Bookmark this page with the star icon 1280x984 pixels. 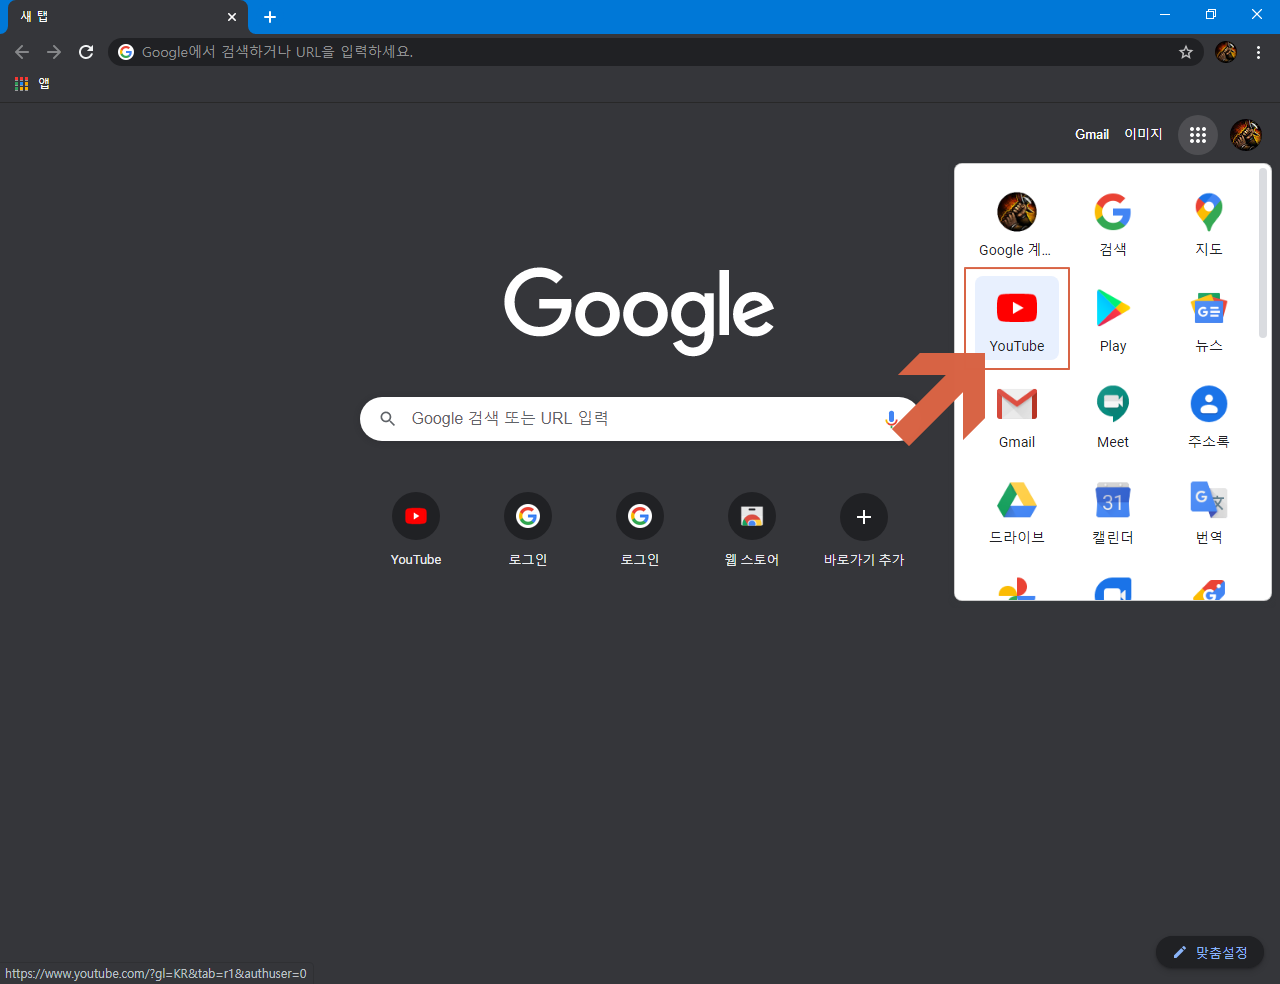pyautogui.click(x=1186, y=52)
